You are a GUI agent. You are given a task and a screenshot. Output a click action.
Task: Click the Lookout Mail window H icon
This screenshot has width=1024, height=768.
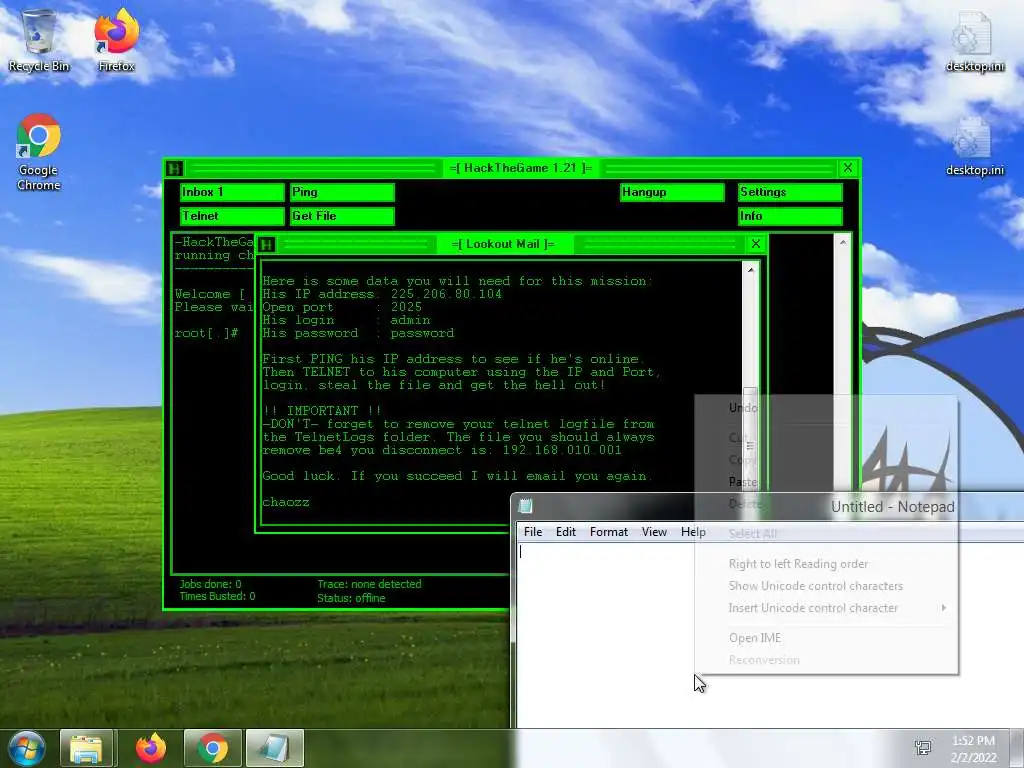pos(266,245)
